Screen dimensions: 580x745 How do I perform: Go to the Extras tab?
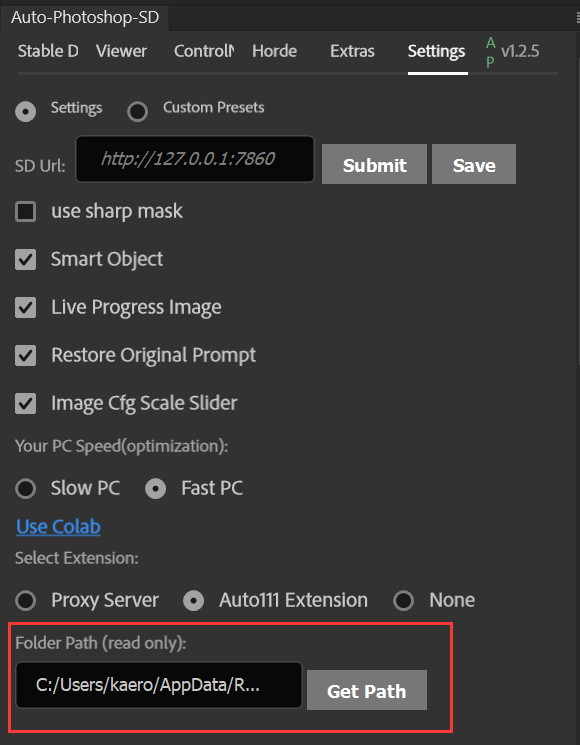tap(352, 51)
